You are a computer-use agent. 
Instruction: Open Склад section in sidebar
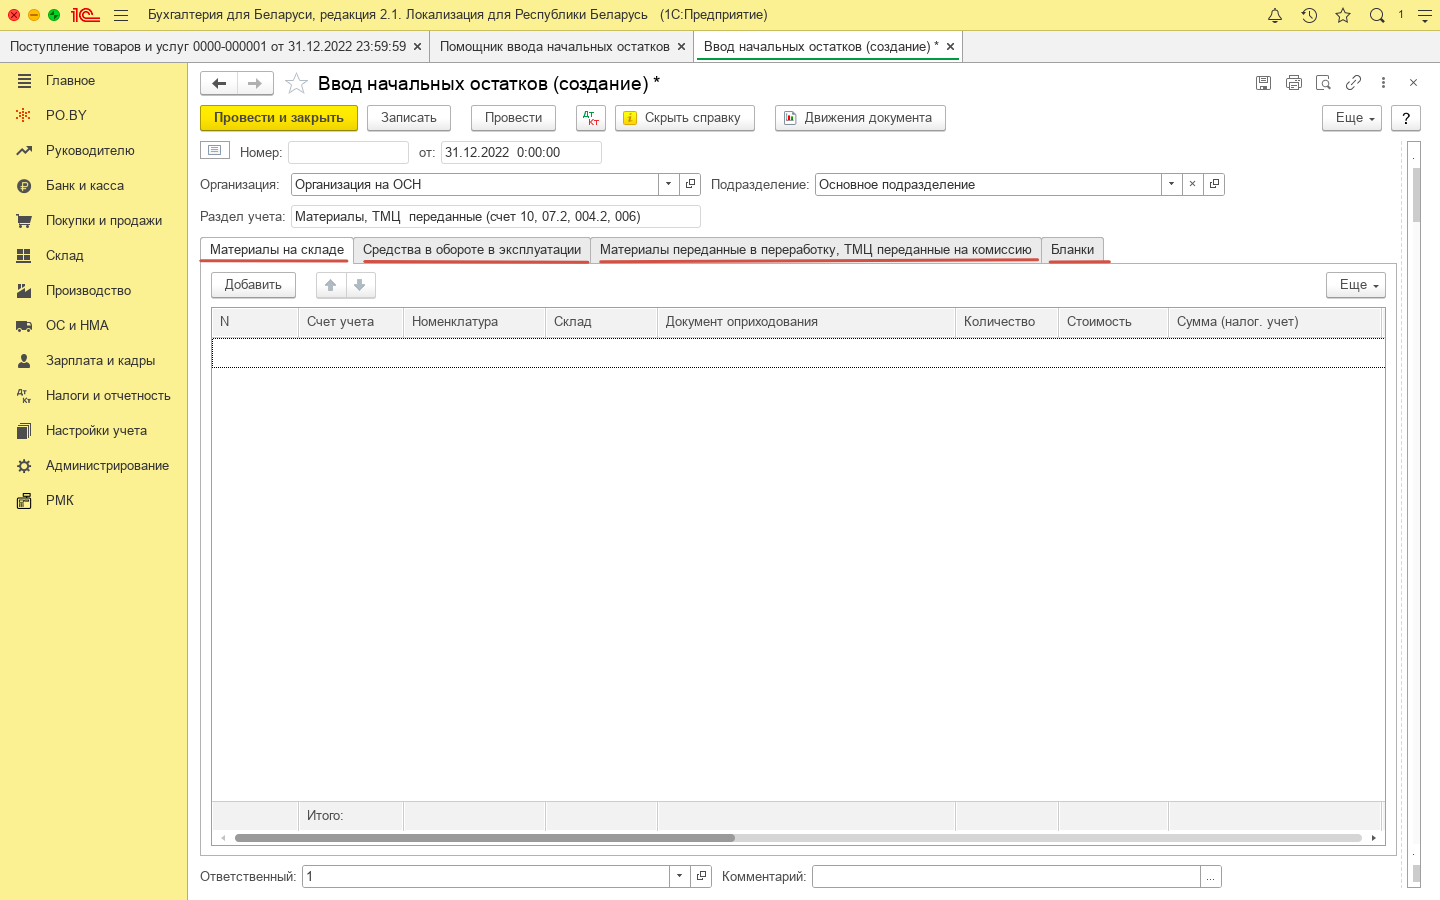point(65,256)
